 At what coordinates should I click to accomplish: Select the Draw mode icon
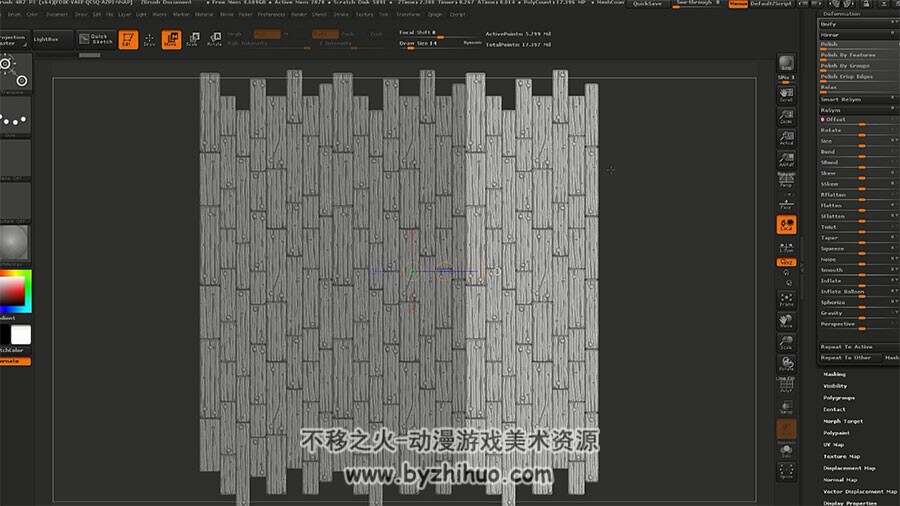click(149, 40)
